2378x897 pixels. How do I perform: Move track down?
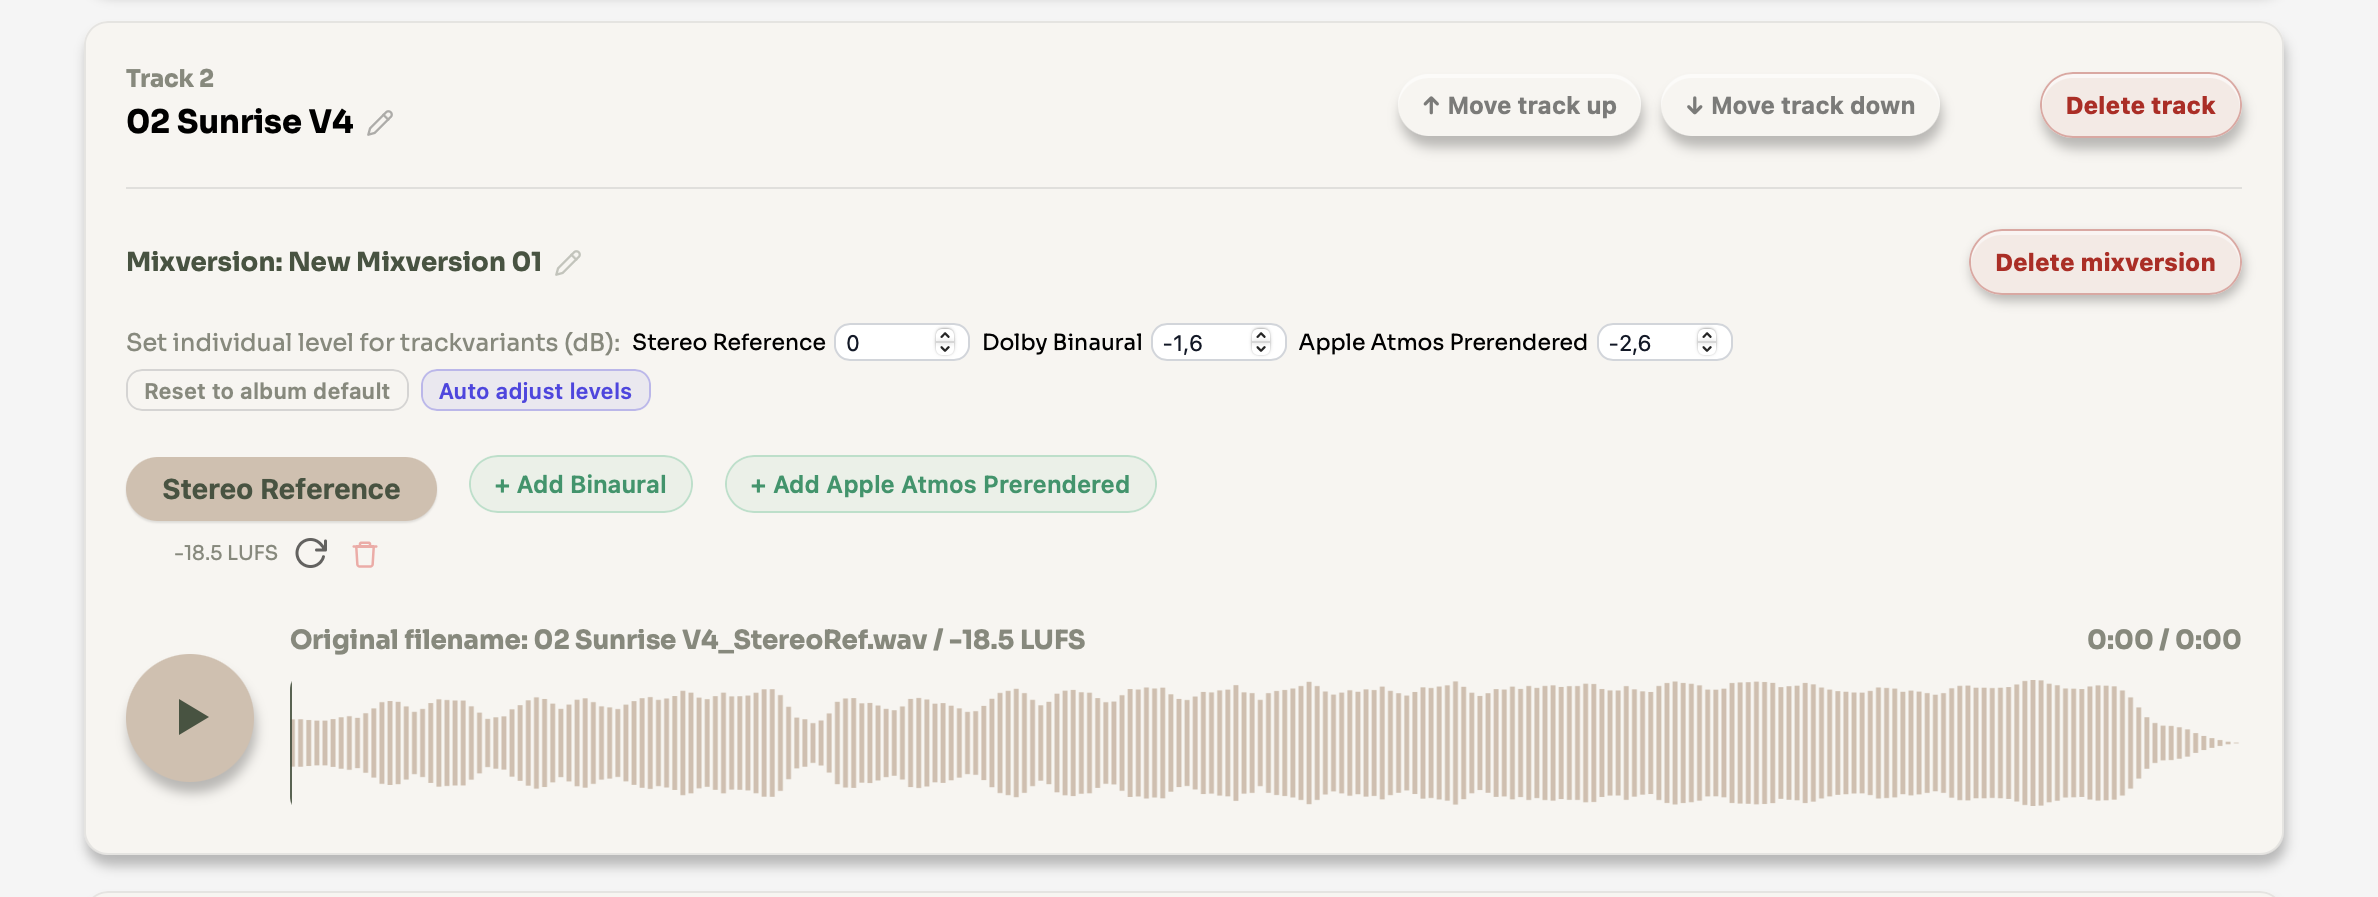1799,106
